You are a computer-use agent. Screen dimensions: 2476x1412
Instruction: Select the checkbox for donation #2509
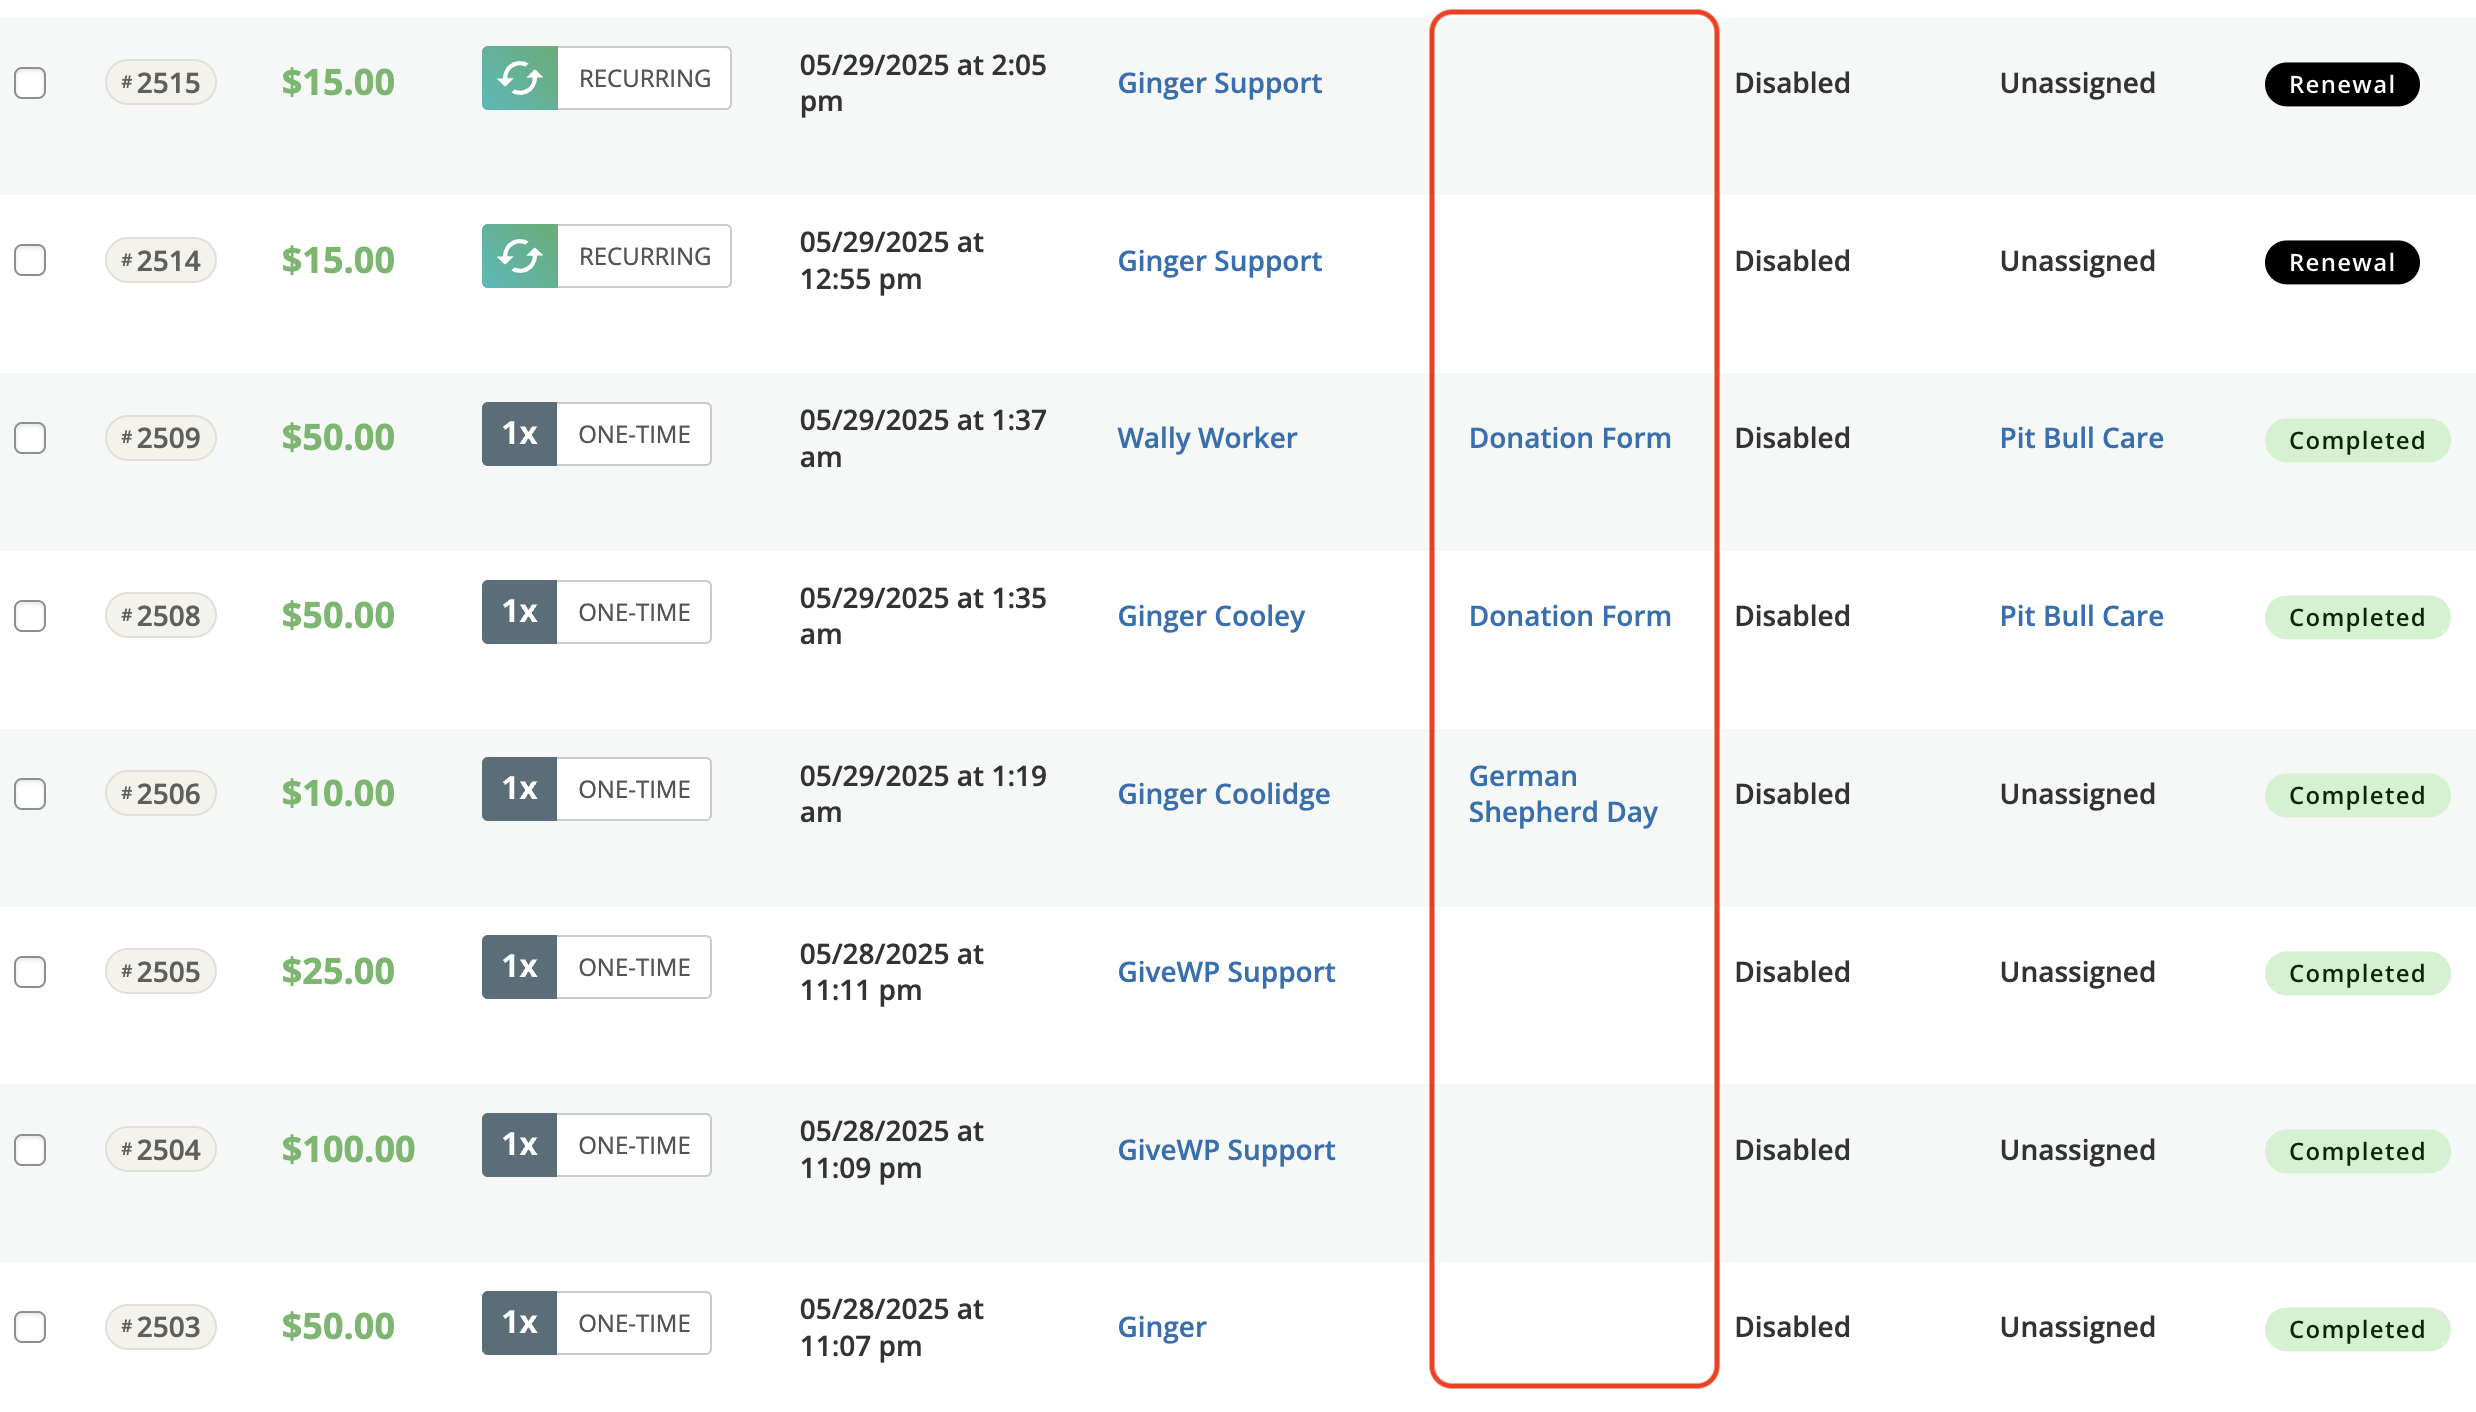pos(30,438)
